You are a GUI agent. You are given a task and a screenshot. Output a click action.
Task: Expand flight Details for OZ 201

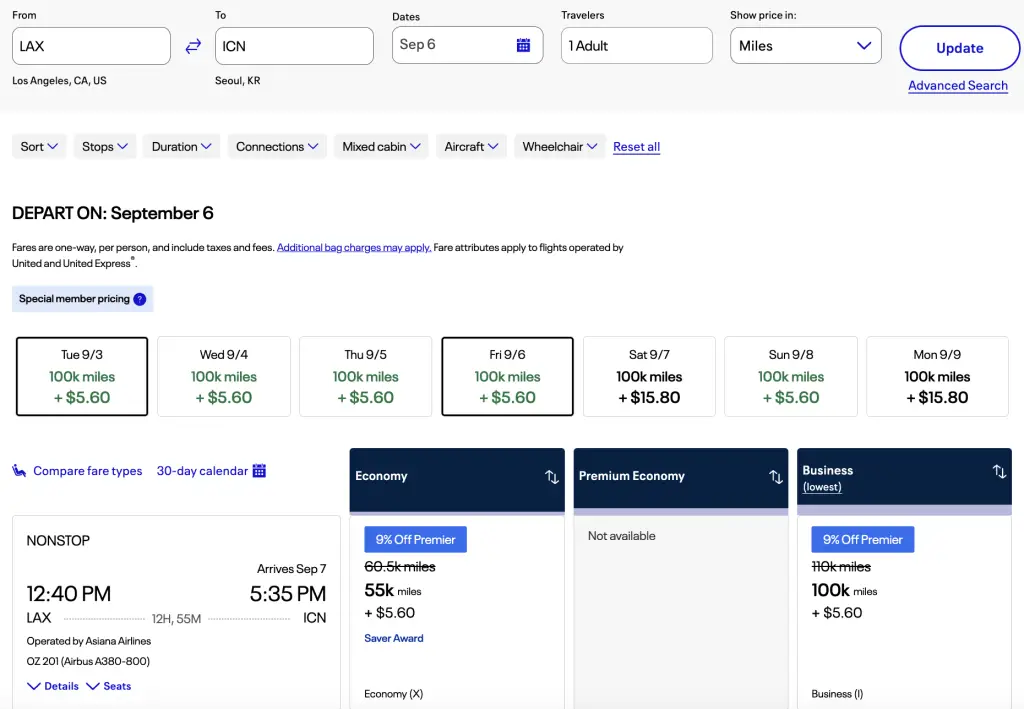53,686
